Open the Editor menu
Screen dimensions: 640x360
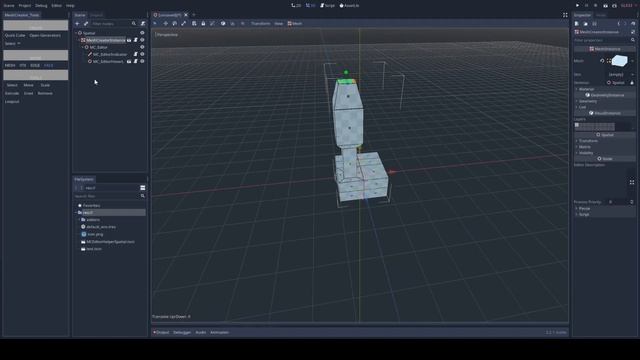[56, 6]
